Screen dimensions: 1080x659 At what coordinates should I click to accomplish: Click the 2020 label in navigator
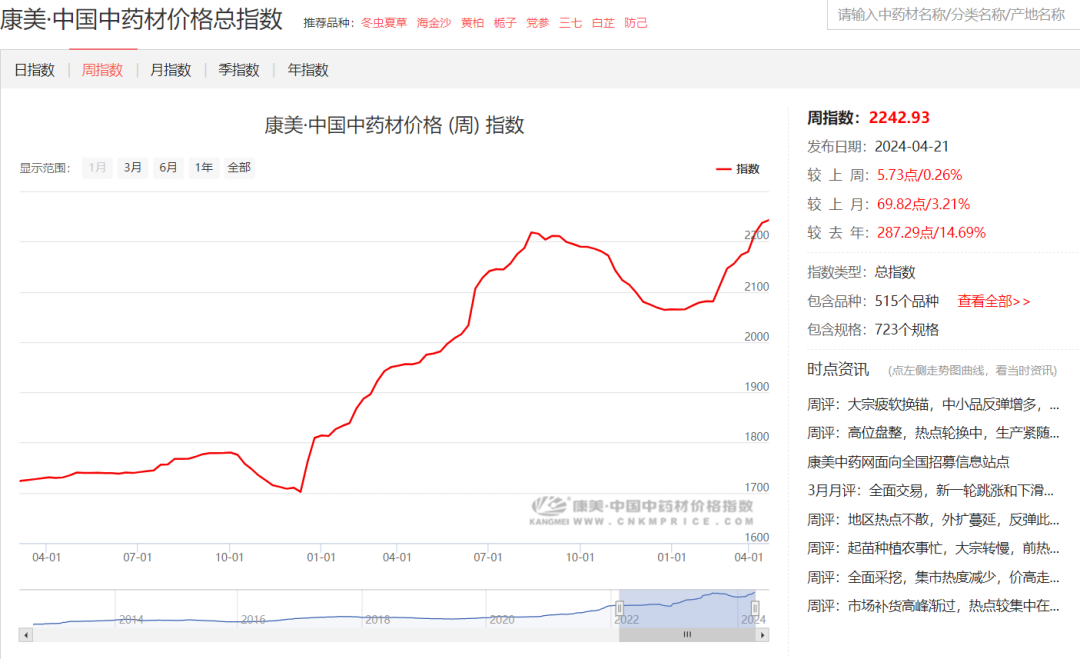click(x=501, y=620)
